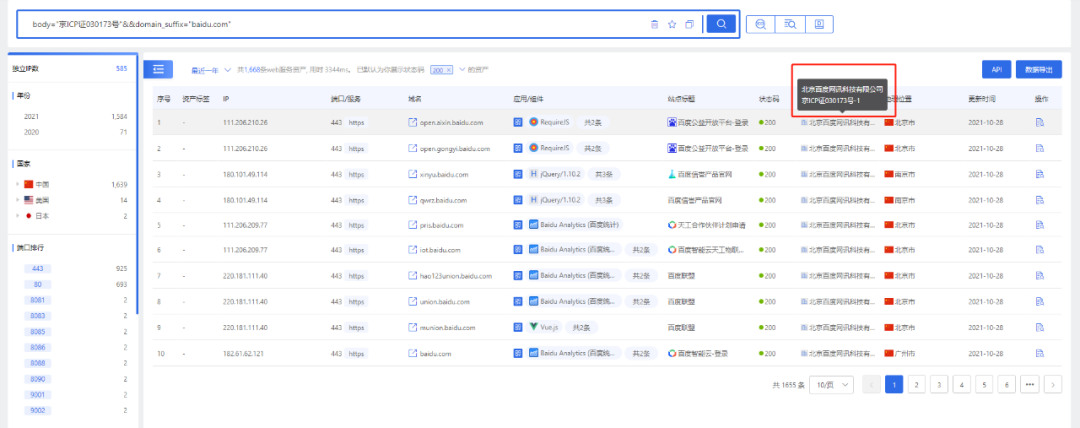Click the component icon in row reunion.baidu.com
Screen dimensions: 1080x428
pos(518,327)
